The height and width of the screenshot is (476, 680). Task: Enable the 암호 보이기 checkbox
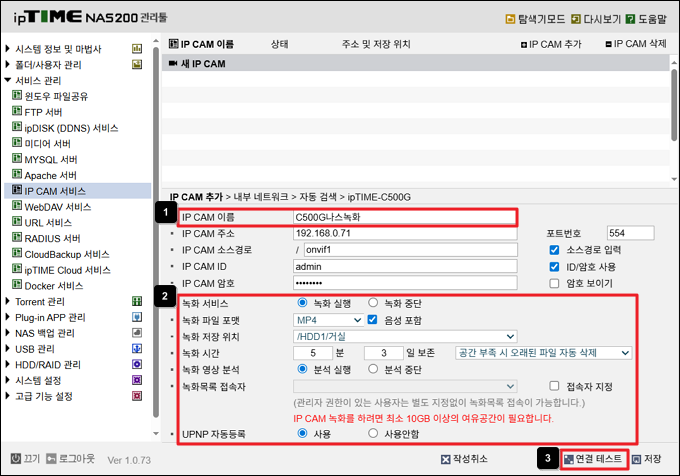click(x=555, y=284)
